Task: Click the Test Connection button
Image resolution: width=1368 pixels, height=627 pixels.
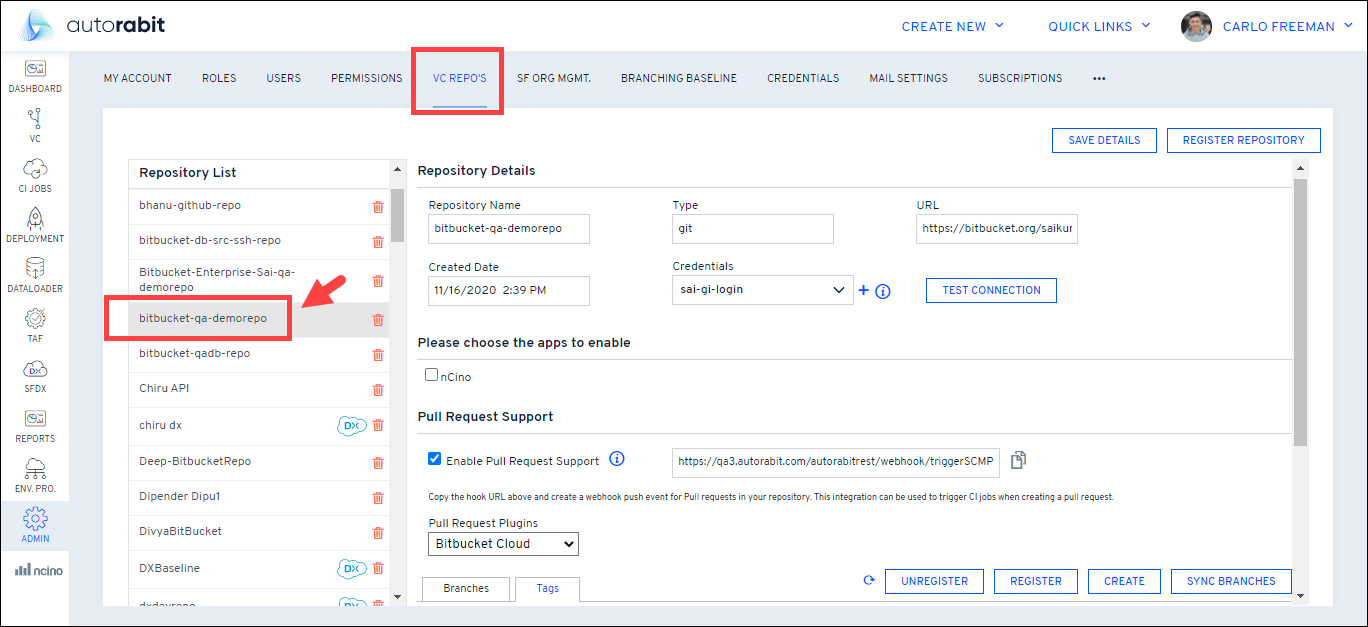Action: coord(991,290)
